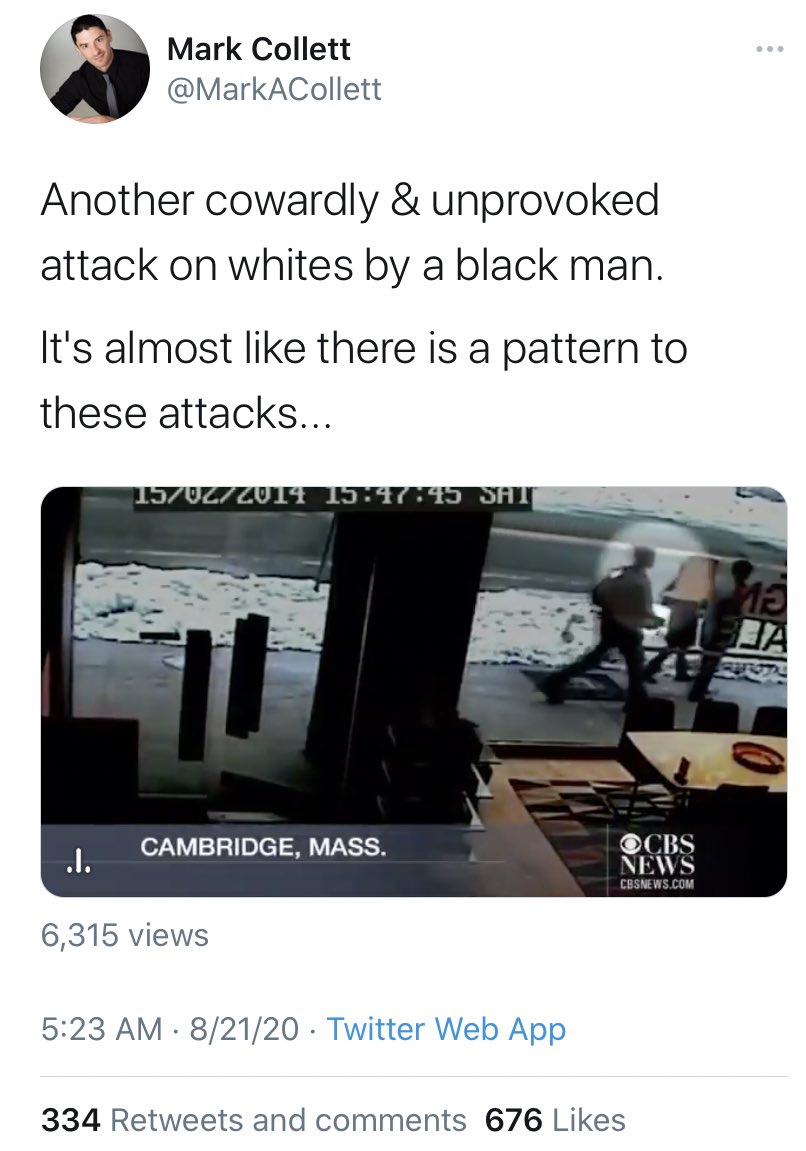Viewport: 806px width, 1151px height.
Task: Click the Twitter Web App source link
Action: (446, 1028)
